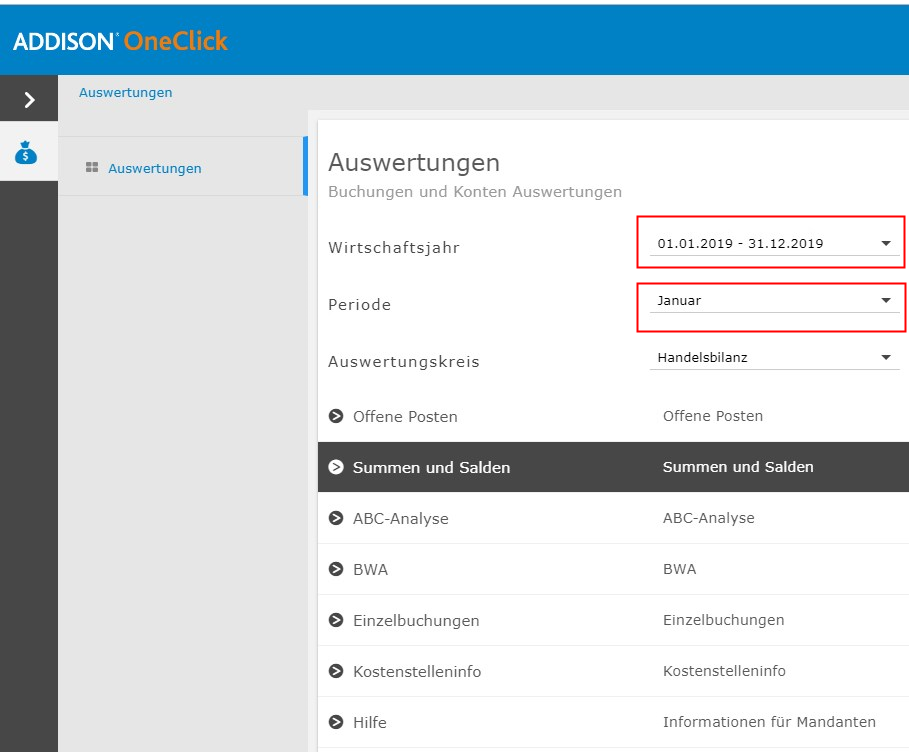Screen dimensions: 909x752
Task: Open the Periode dropdown showing Januar
Action: click(775, 301)
